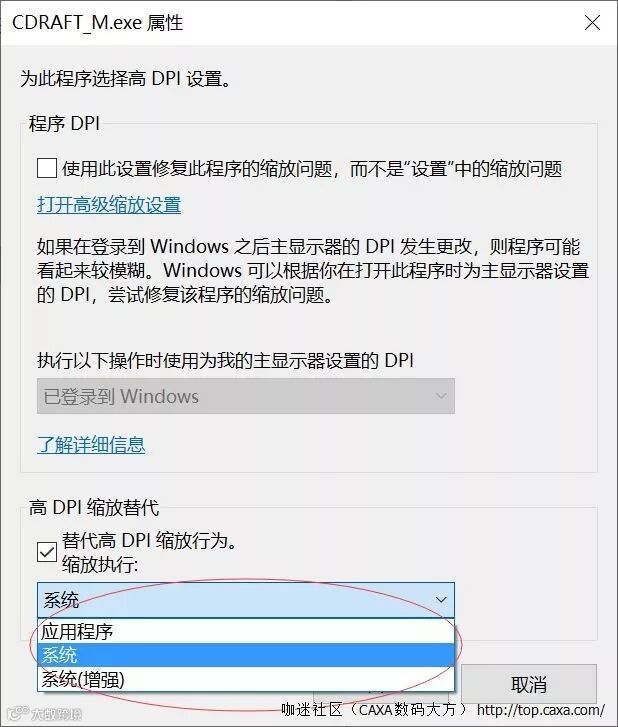Viewport: 618px width, 727px height.
Task: Click the 已登录到 Windows combo box
Action: tap(246, 396)
